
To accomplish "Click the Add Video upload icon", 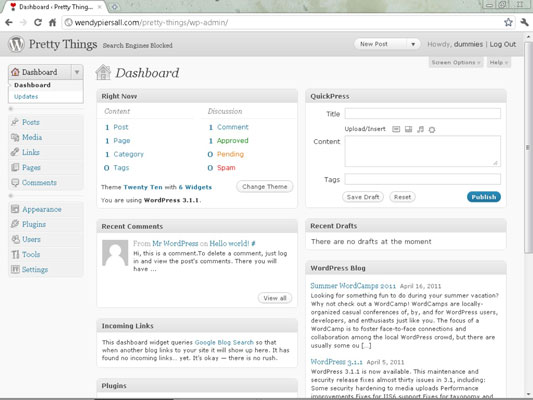I will click(x=408, y=129).
